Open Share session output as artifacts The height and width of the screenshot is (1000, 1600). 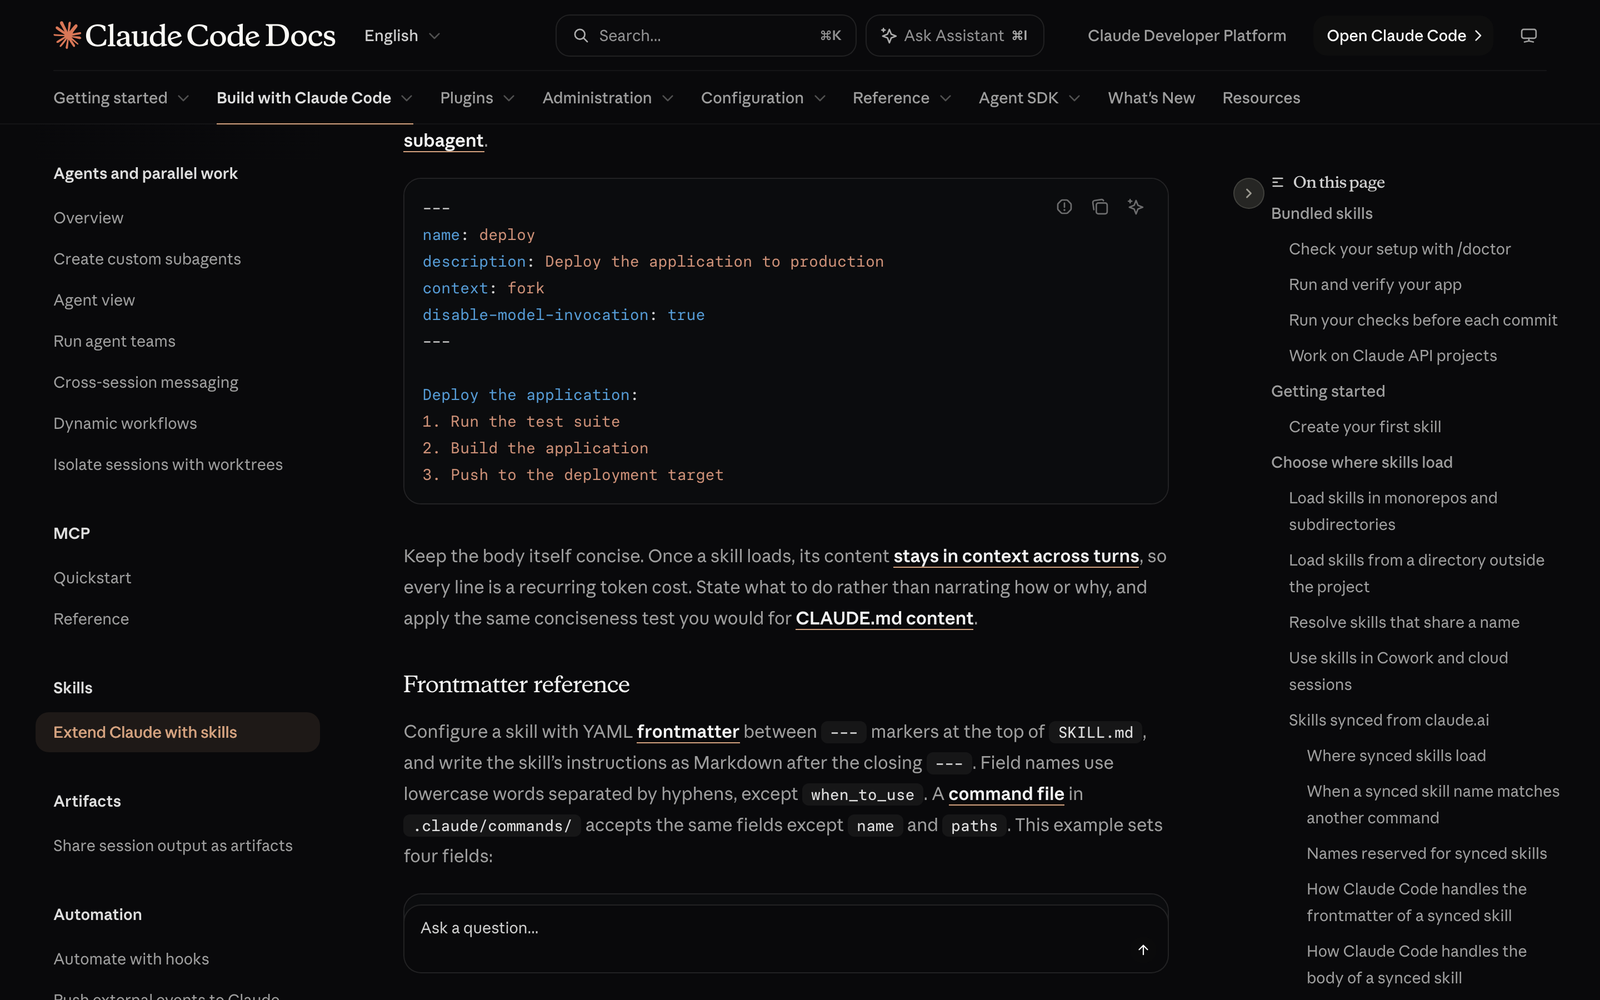pyautogui.click(x=173, y=846)
